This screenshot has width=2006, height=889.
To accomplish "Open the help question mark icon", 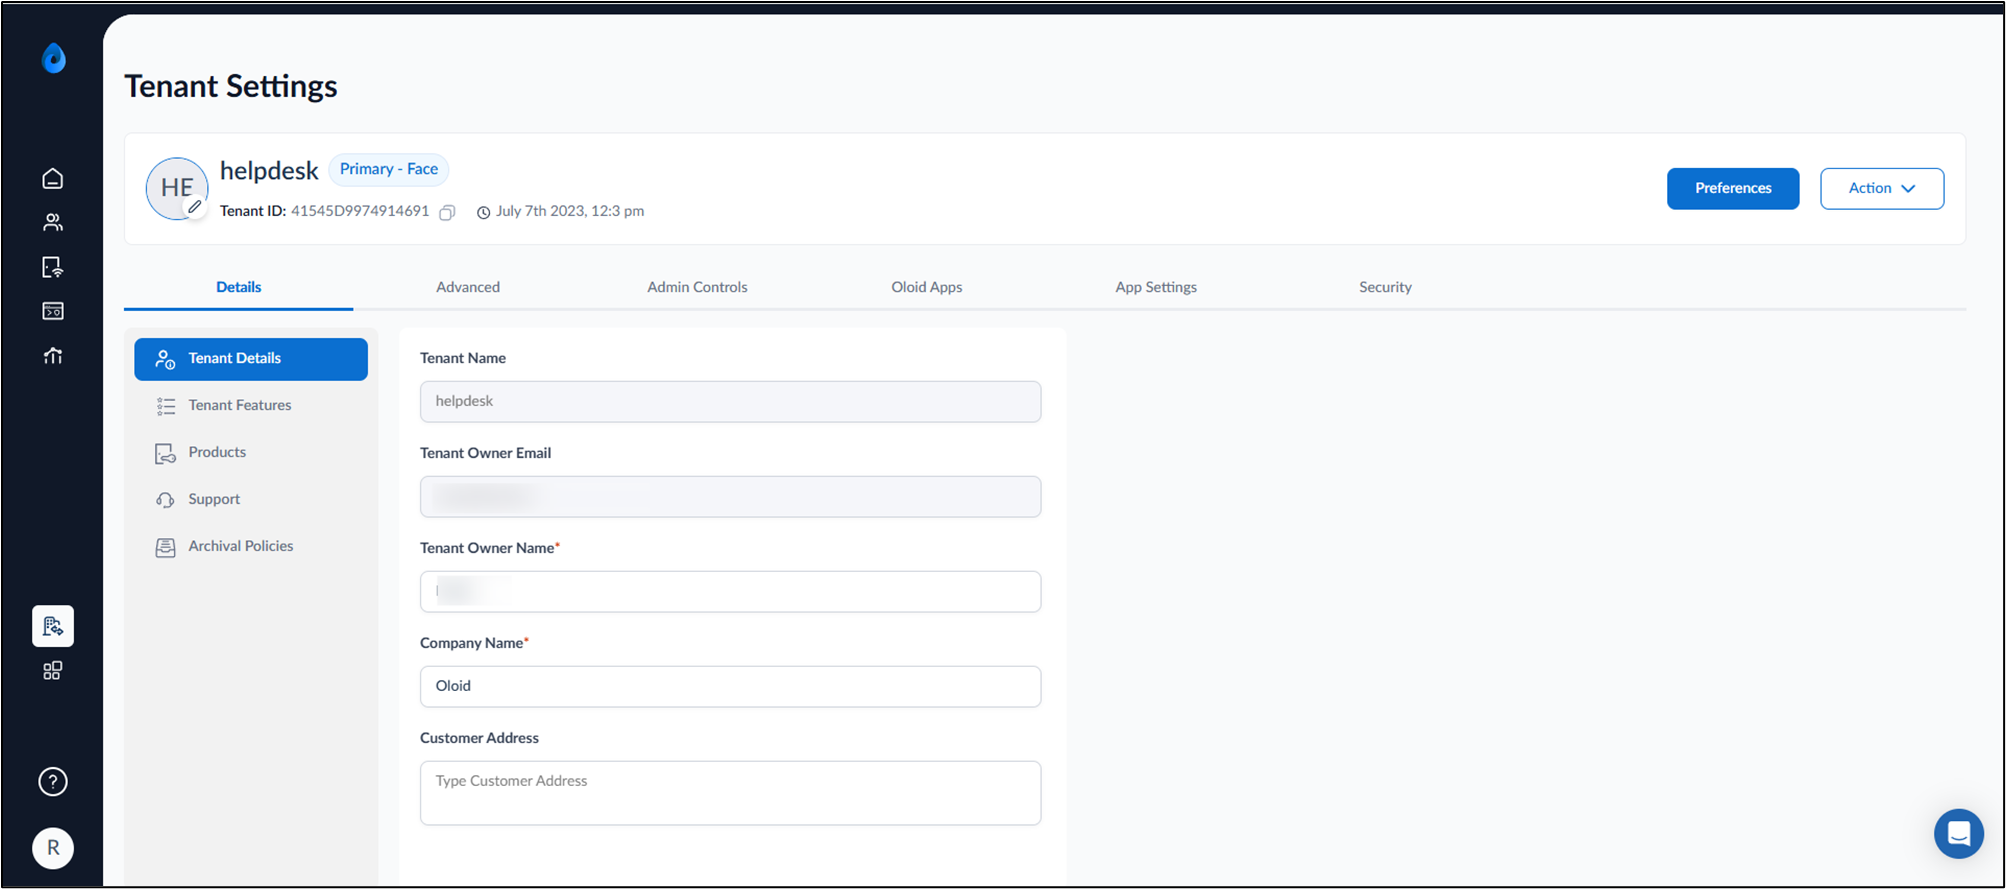I will click(x=53, y=782).
